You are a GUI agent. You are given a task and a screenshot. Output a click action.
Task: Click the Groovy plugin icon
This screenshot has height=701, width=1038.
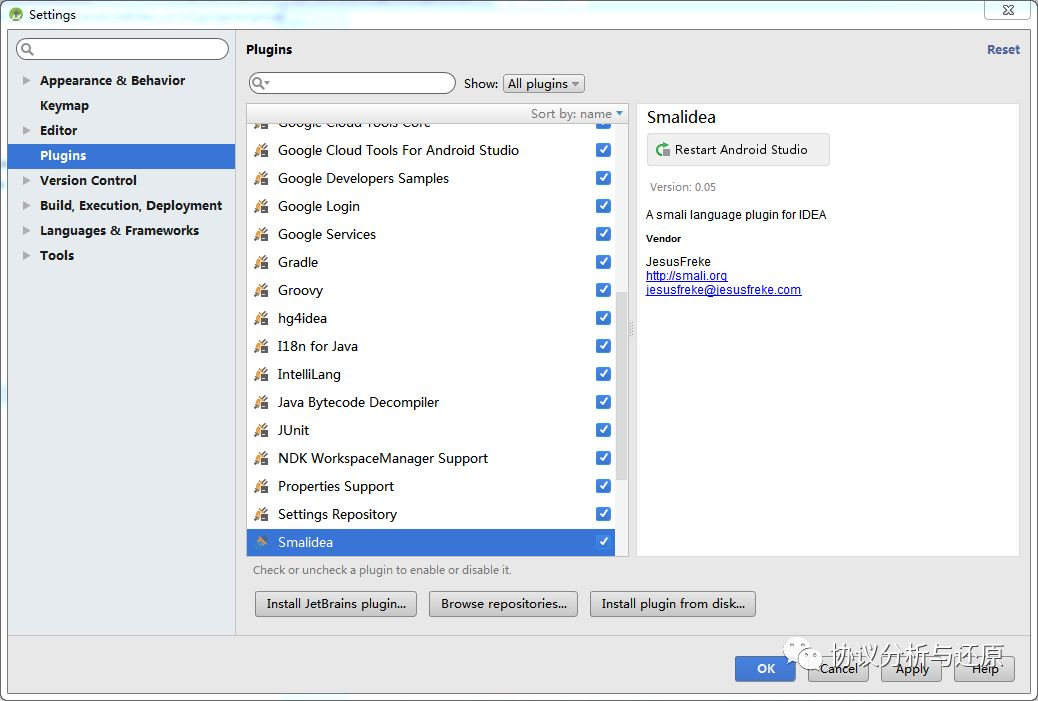(x=261, y=290)
